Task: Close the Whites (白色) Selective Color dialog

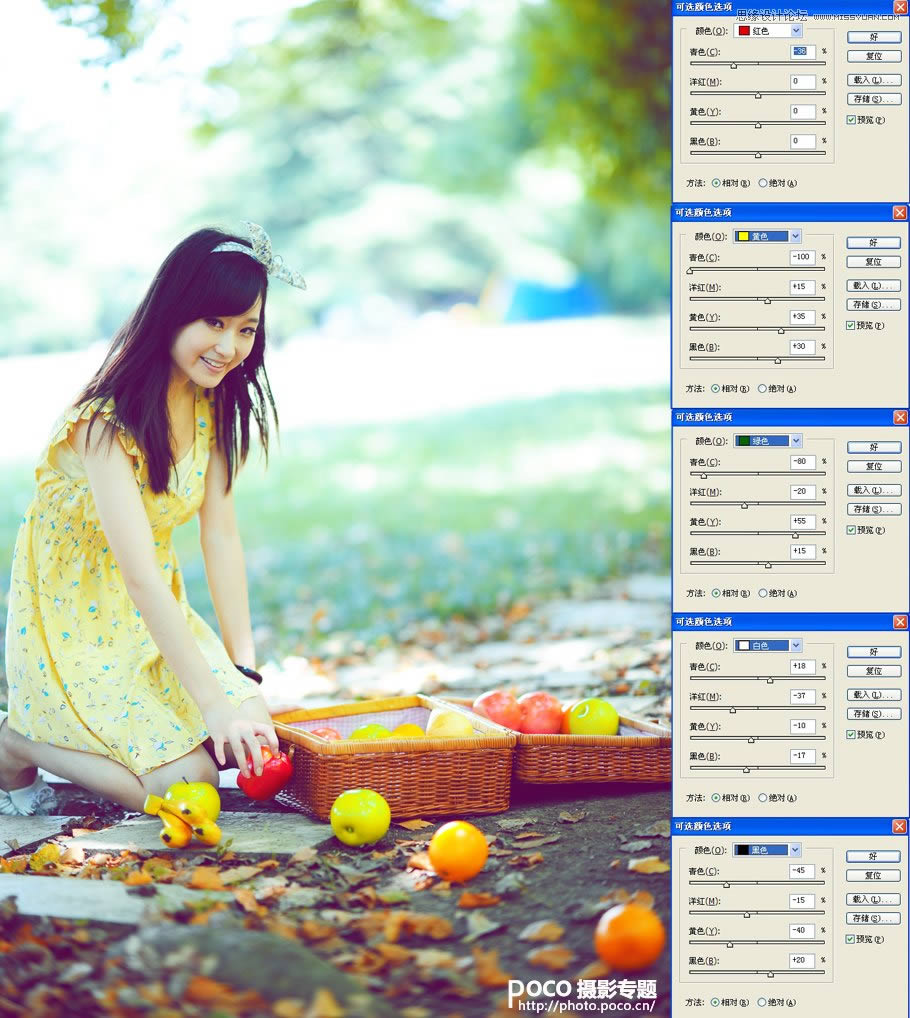Action: 899,622
